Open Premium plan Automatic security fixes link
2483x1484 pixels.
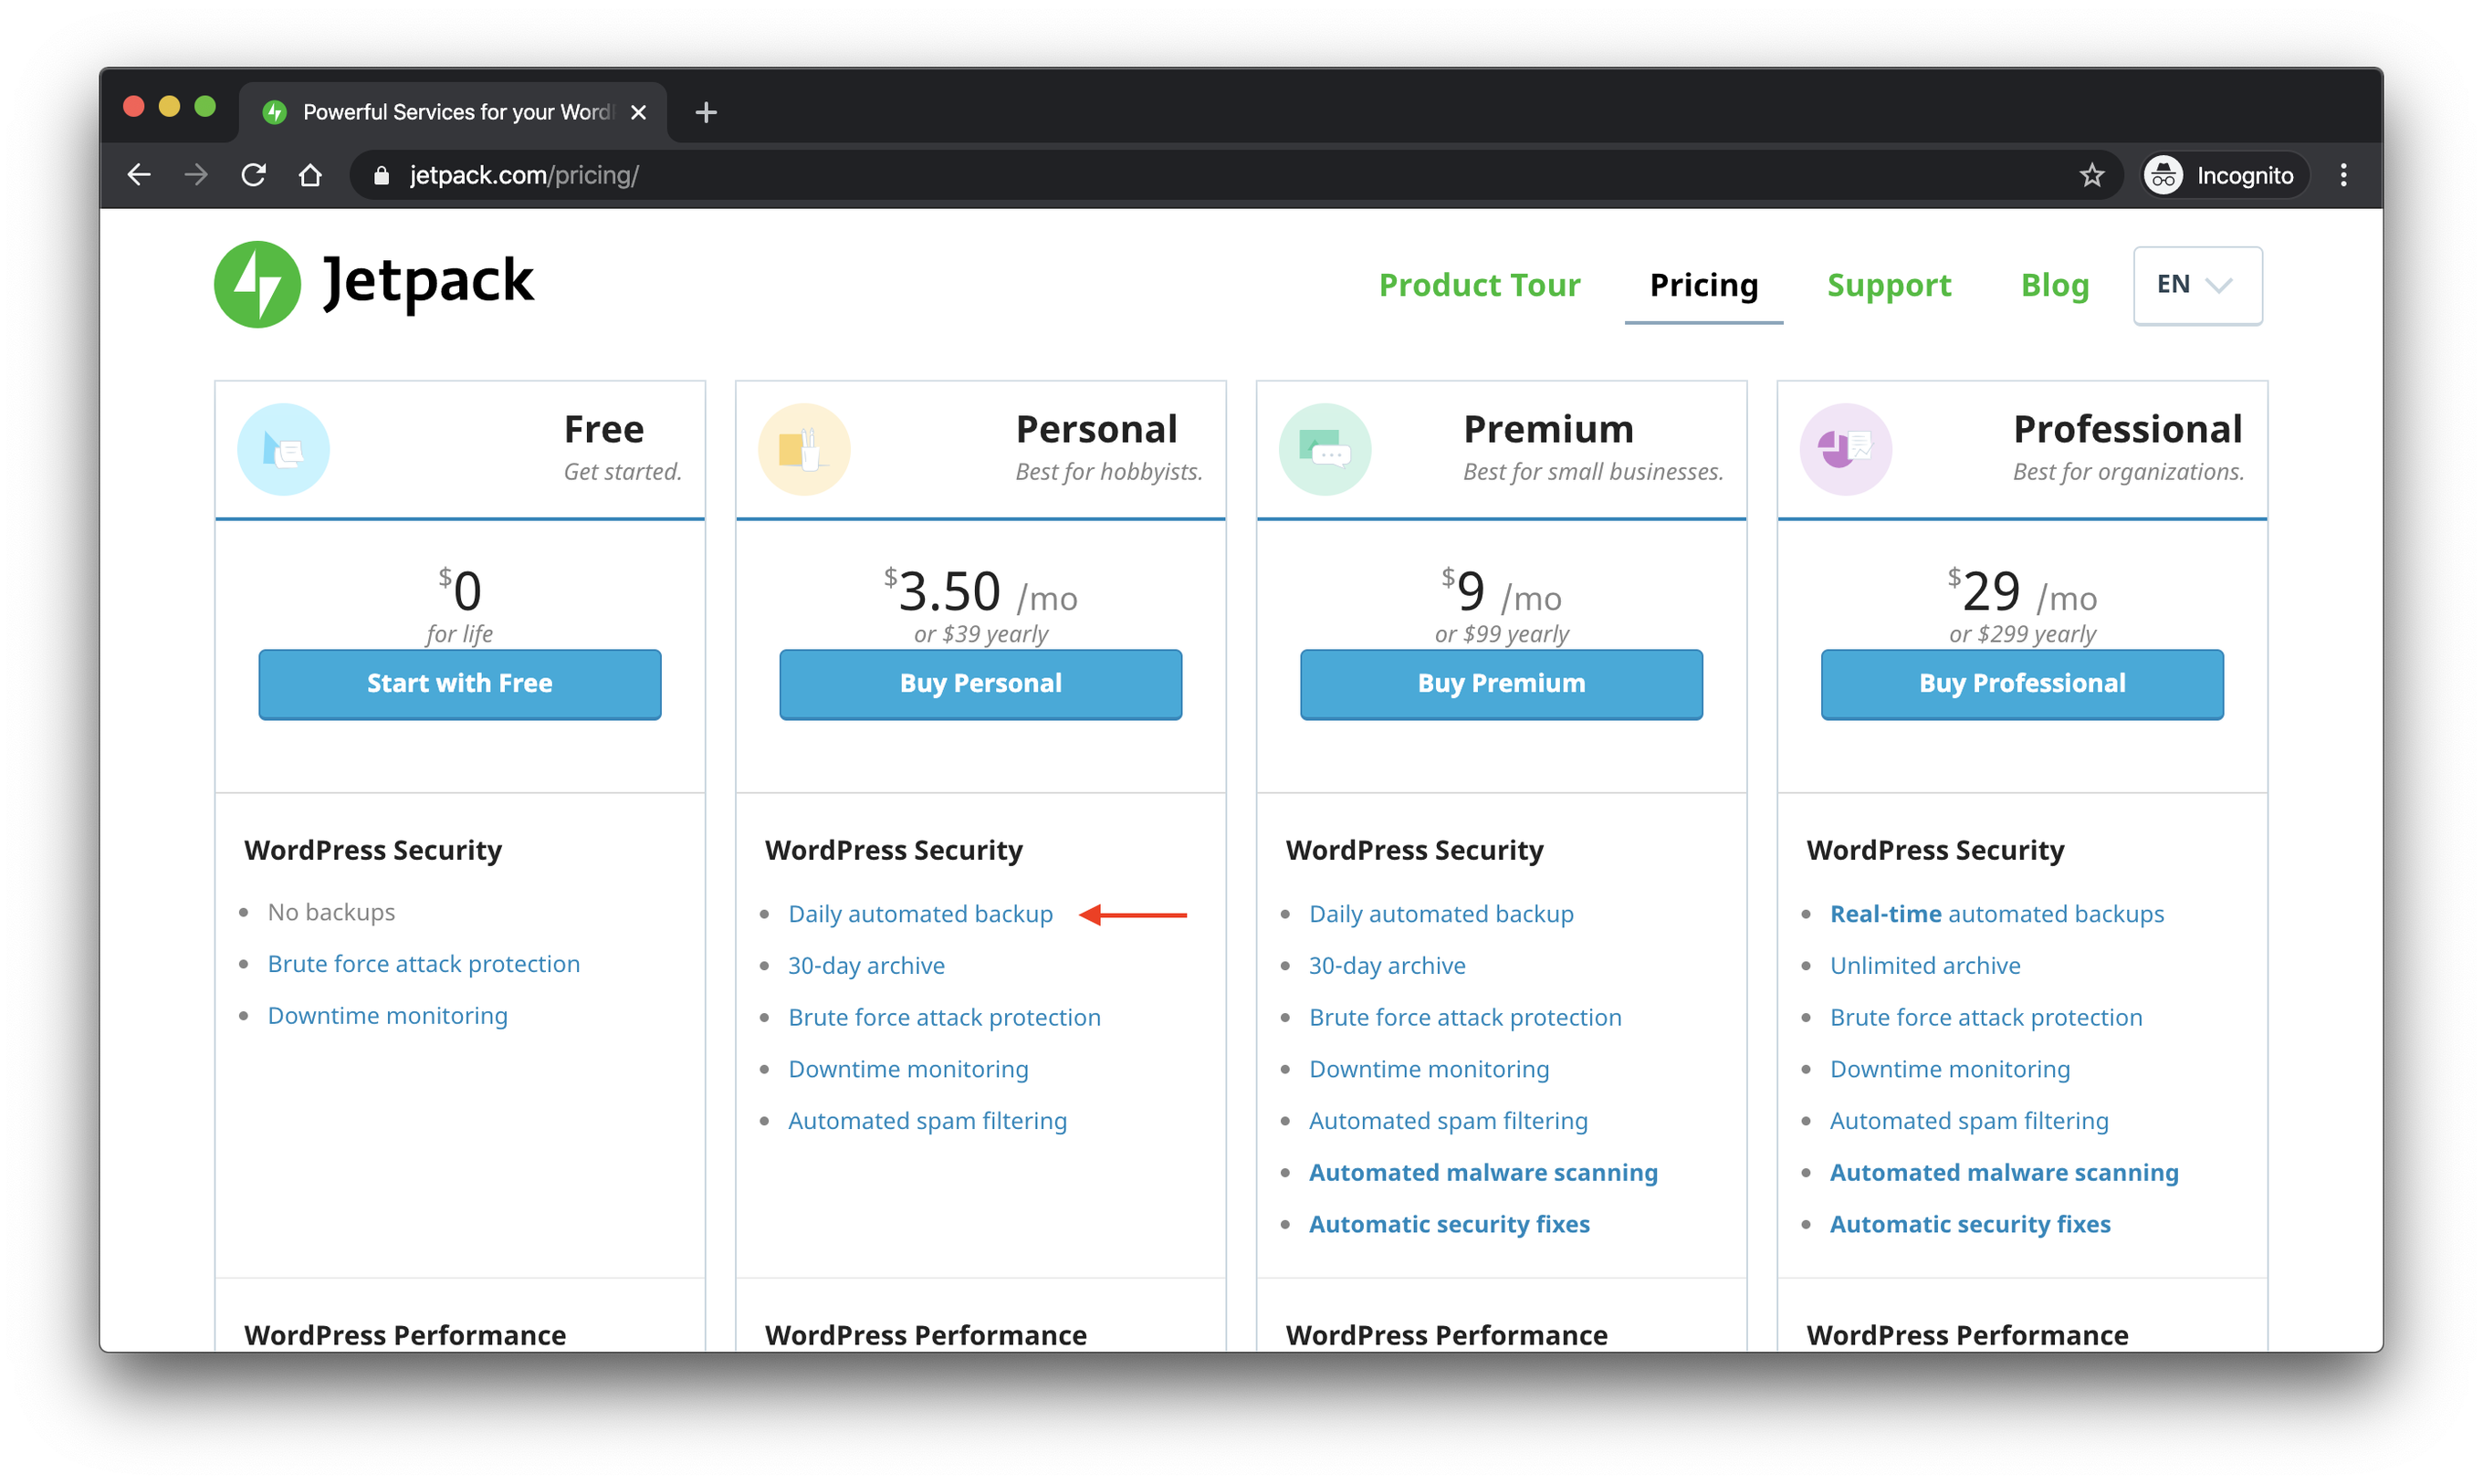tap(1449, 1224)
